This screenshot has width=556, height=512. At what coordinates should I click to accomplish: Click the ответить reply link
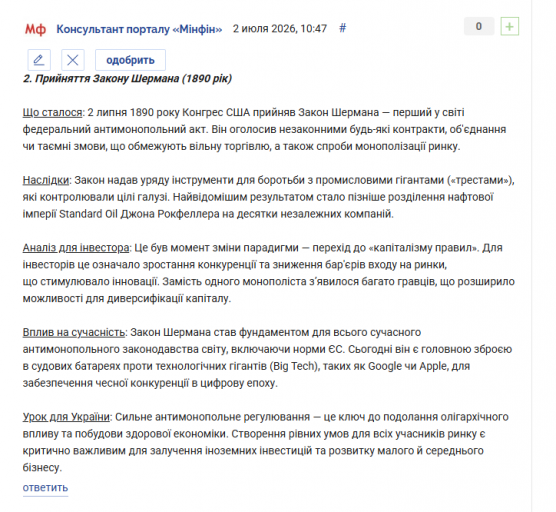(45, 488)
